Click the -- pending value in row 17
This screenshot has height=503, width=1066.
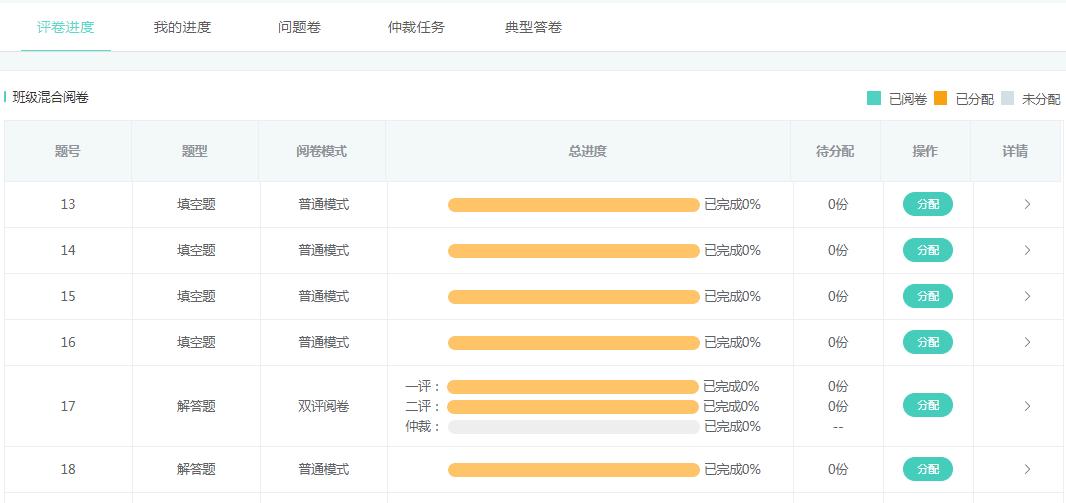[x=838, y=427]
